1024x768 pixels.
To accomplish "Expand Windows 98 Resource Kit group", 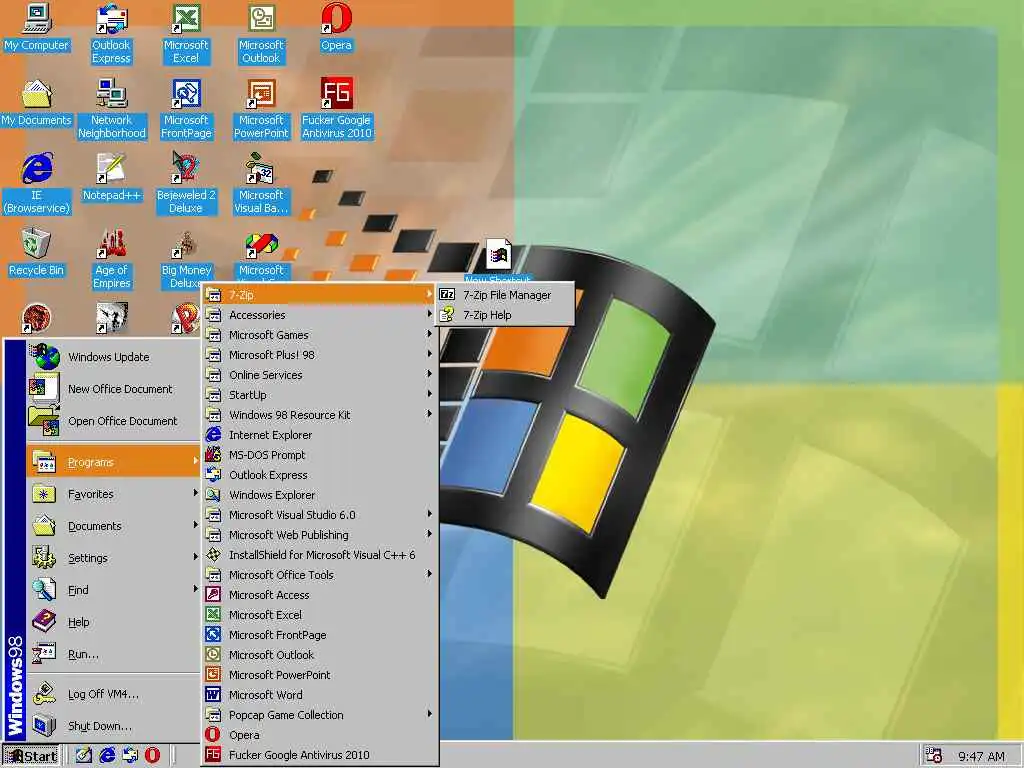I will click(319, 415).
